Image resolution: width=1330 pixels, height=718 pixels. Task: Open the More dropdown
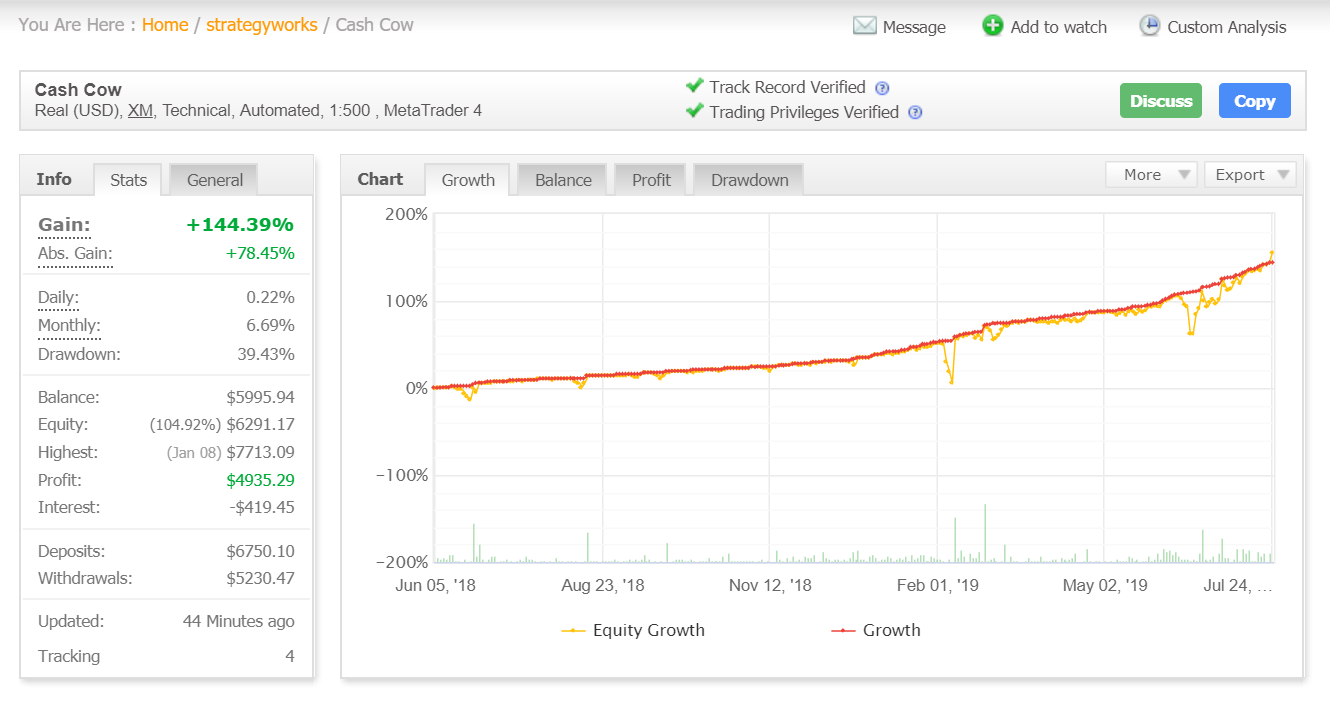coord(1151,174)
